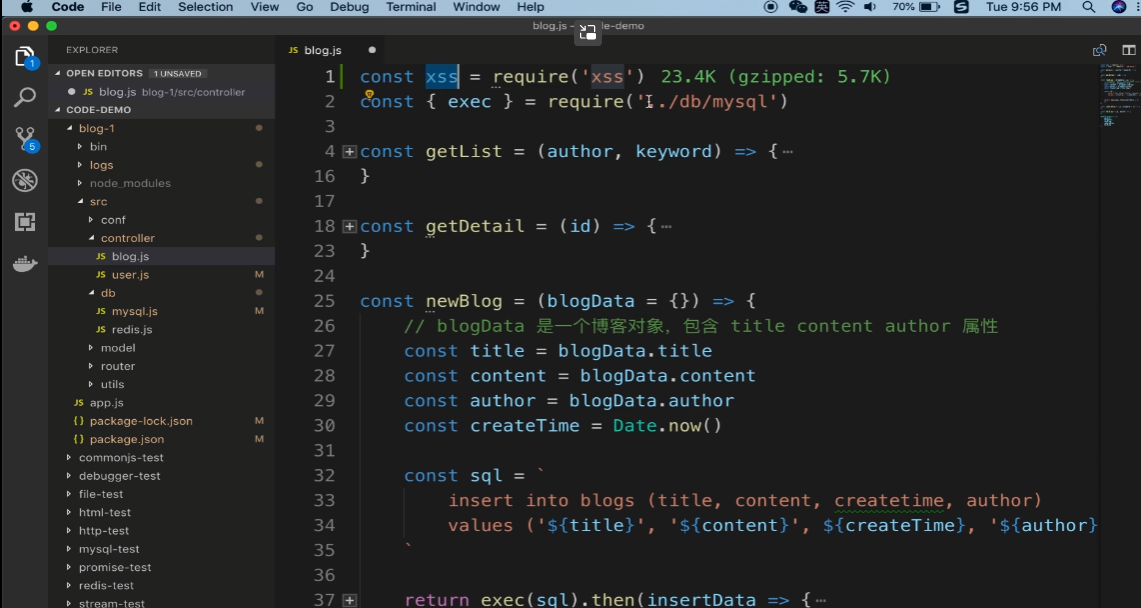
Task: Unfold the exec then block on line 37
Action: tap(349, 600)
